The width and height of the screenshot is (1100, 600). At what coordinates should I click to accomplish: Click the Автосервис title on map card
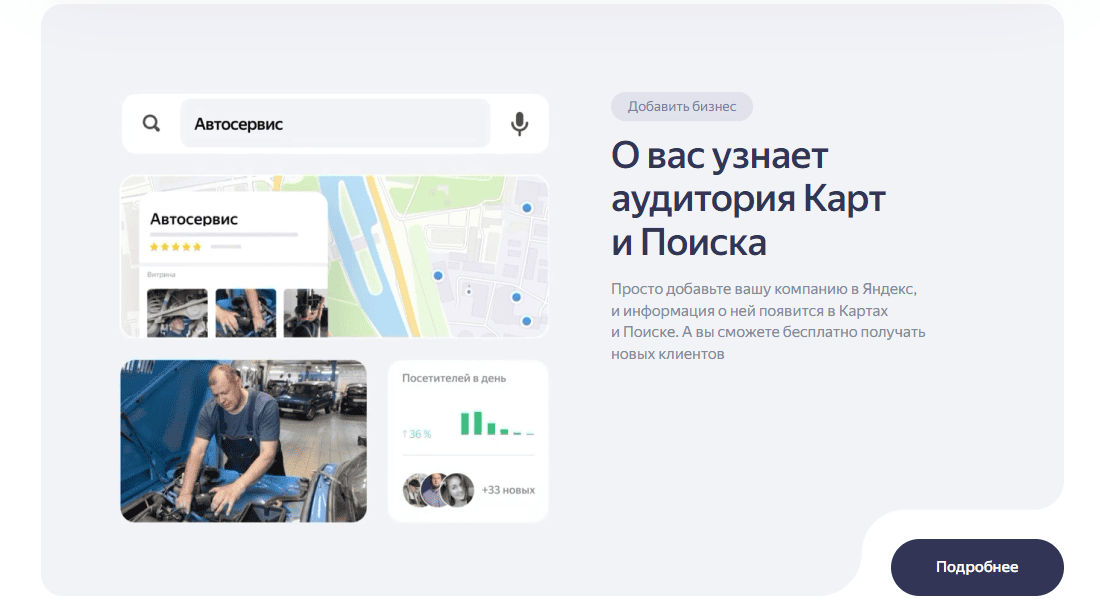click(x=194, y=219)
